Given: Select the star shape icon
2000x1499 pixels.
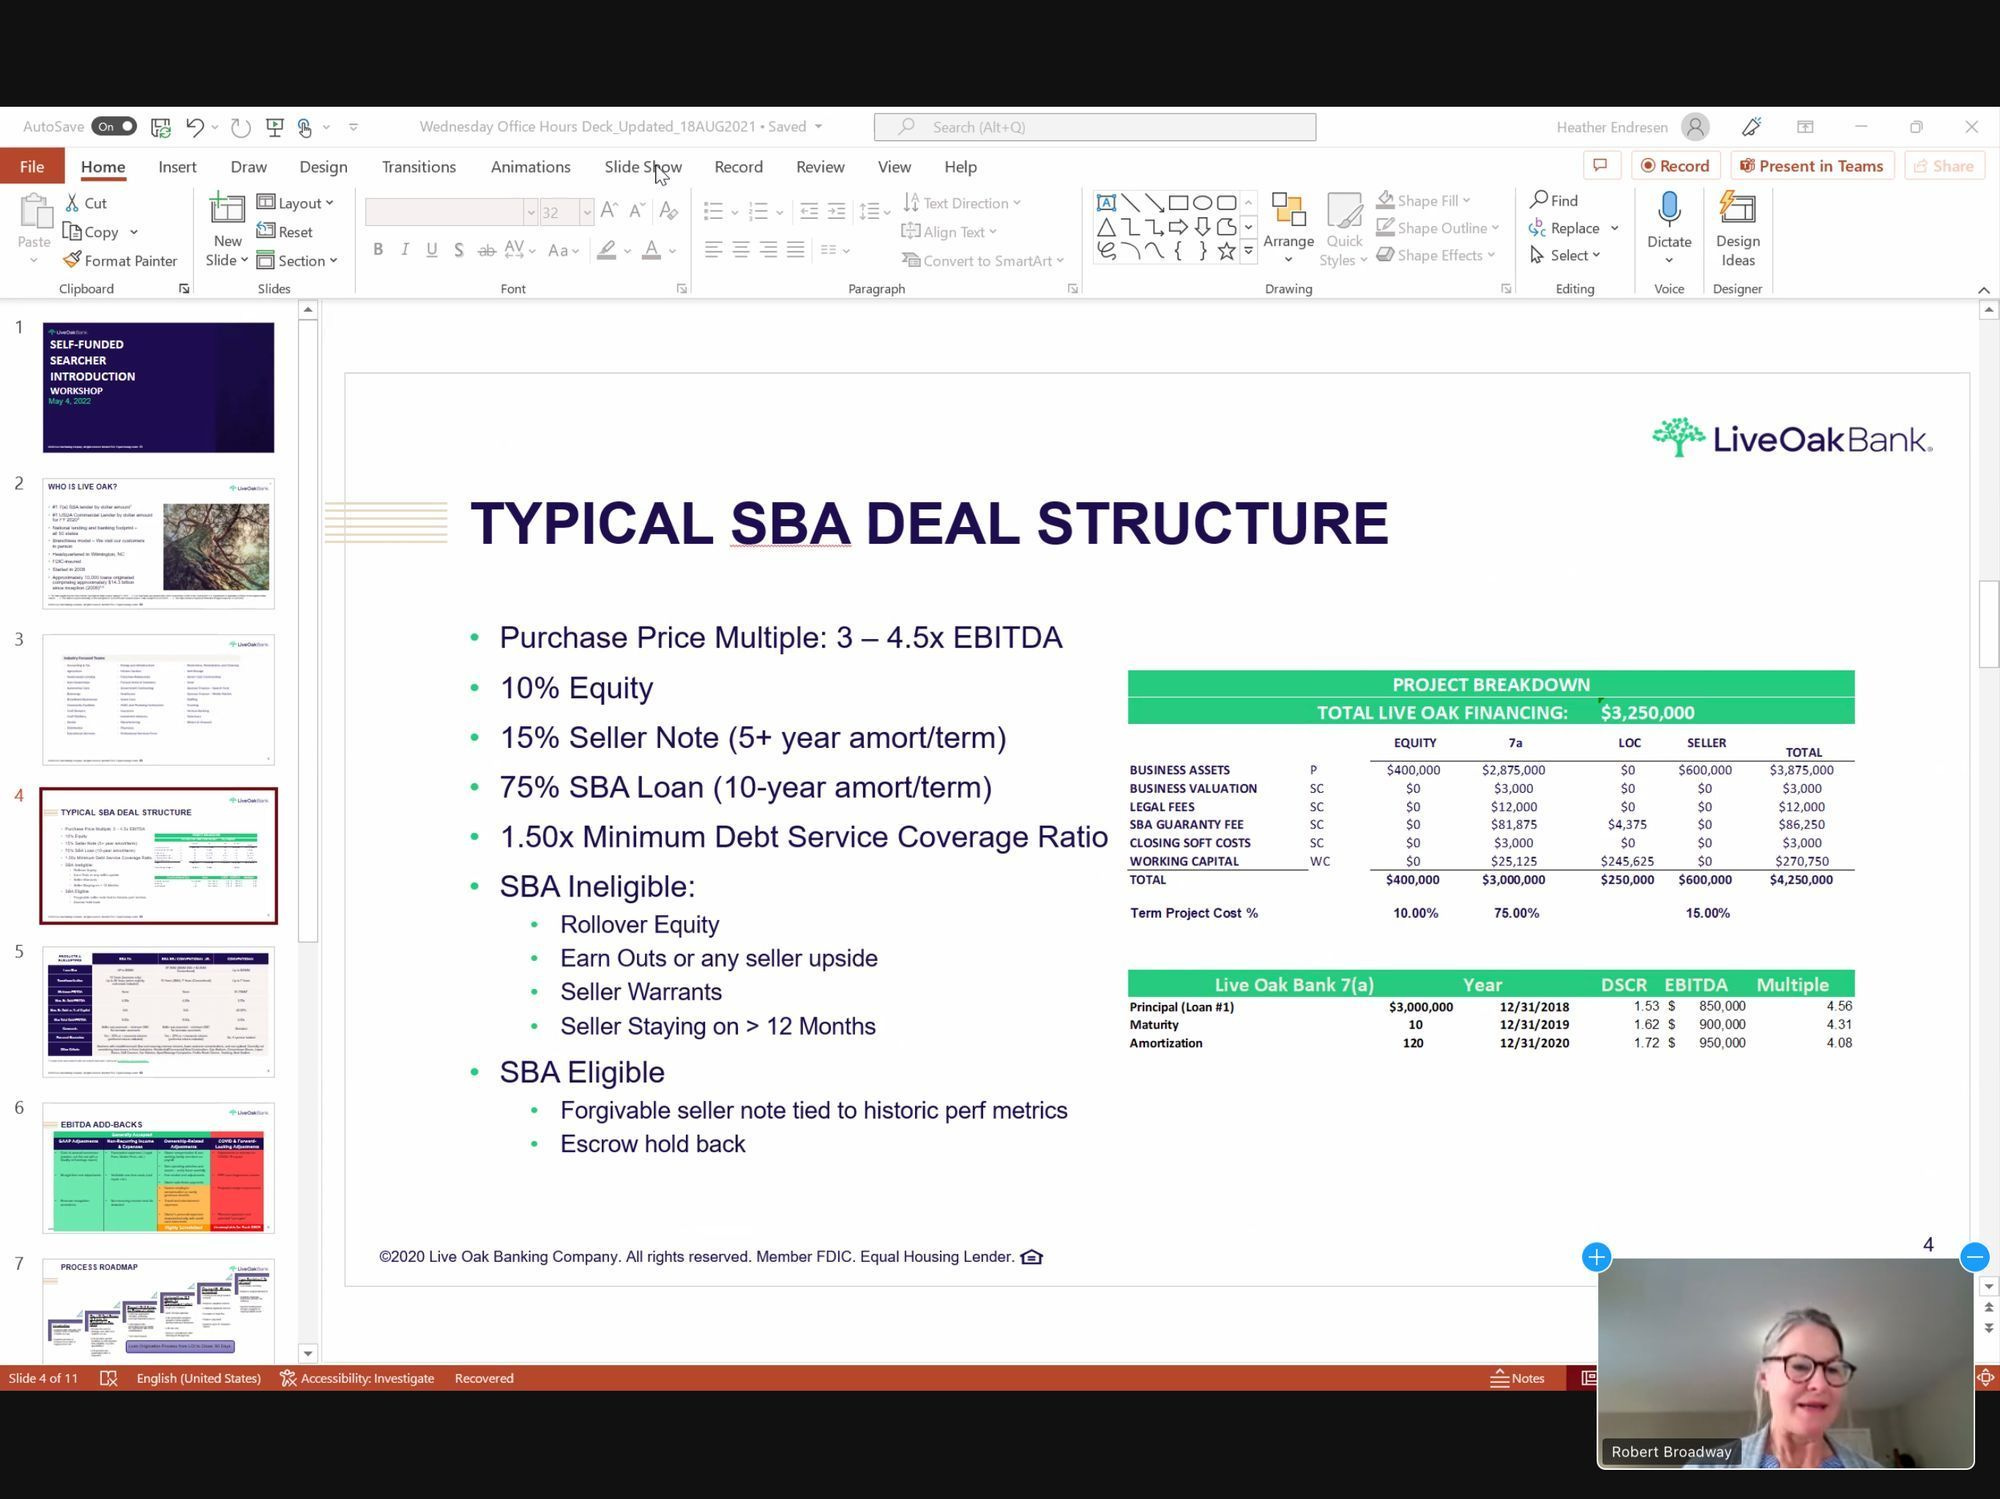Looking at the screenshot, I should pos(1226,251).
